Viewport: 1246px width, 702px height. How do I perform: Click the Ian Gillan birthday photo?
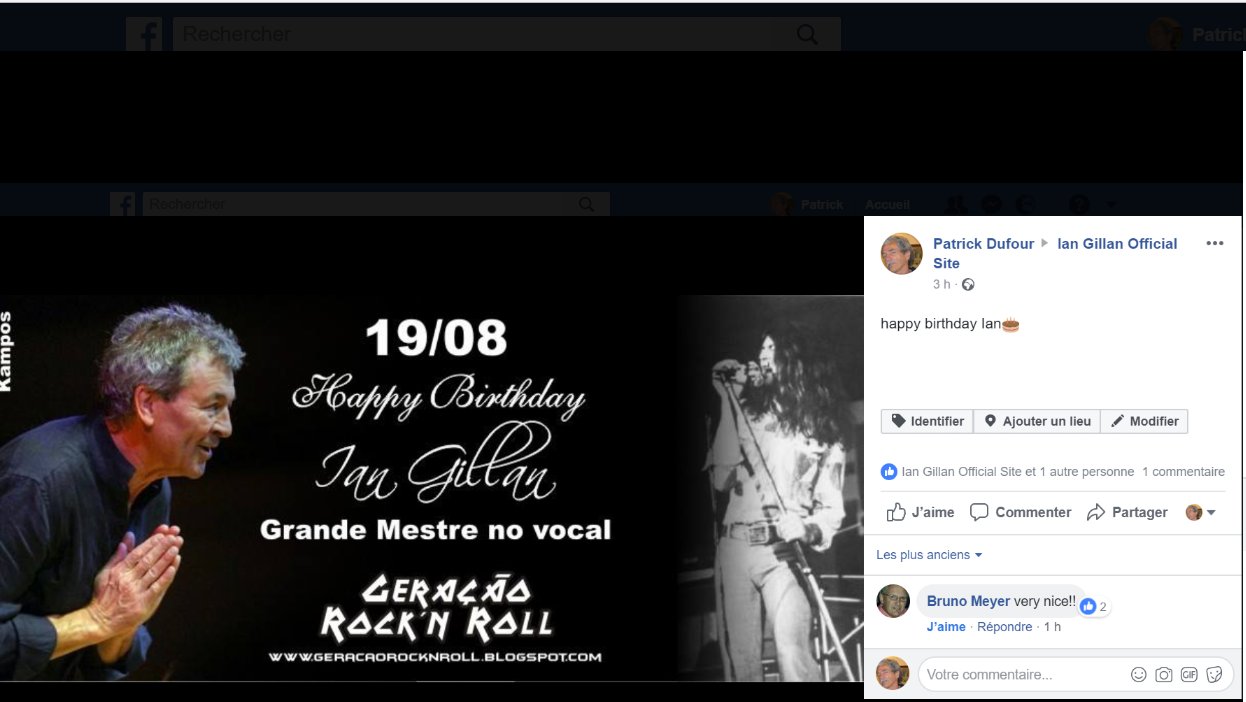coord(431,487)
